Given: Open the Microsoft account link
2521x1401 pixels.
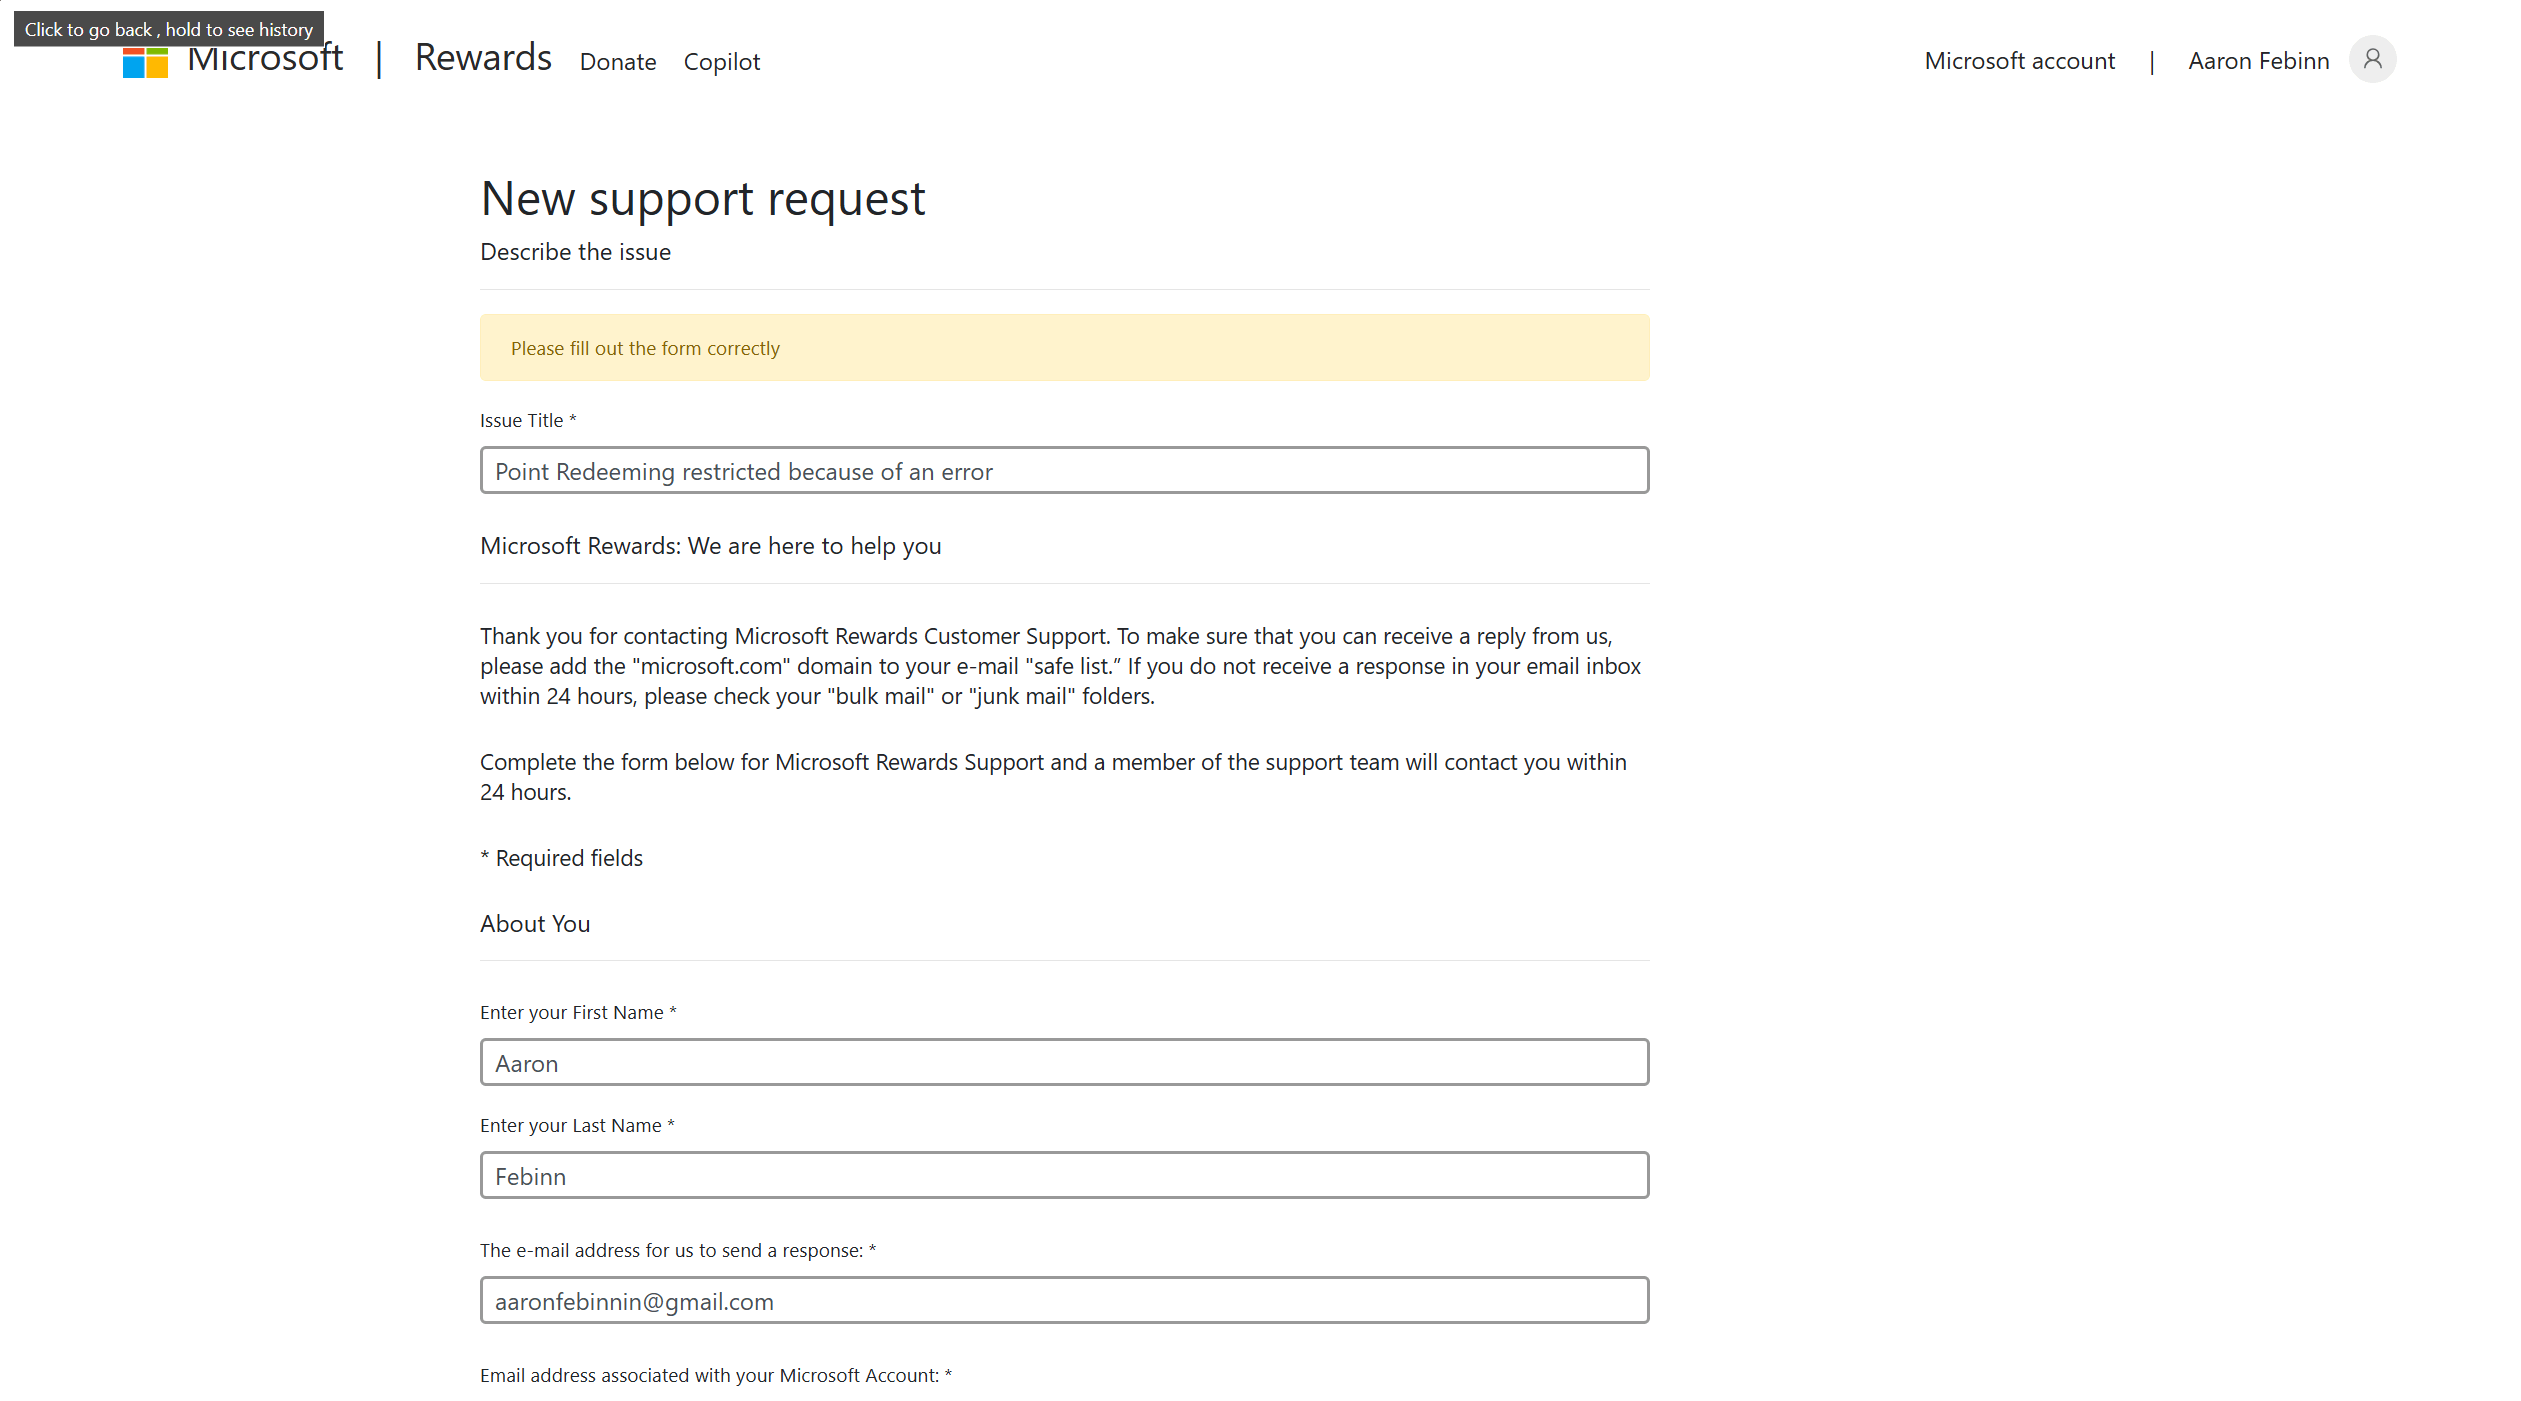Looking at the screenshot, I should click(x=2019, y=61).
